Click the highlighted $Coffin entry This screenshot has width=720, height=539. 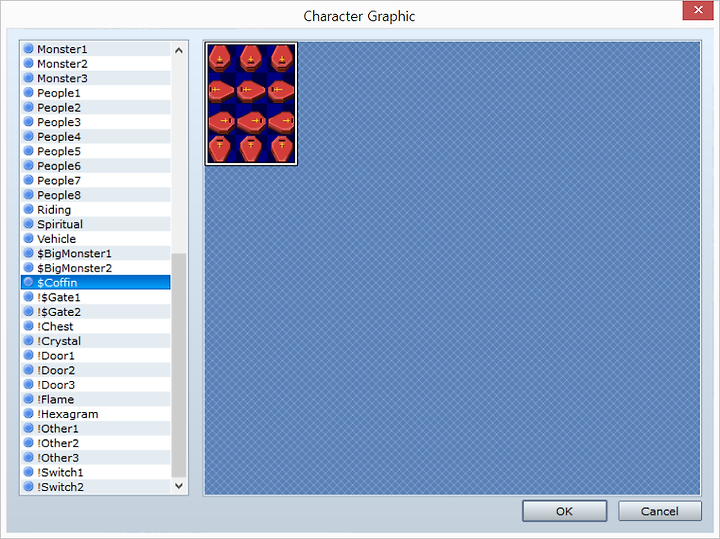point(96,282)
